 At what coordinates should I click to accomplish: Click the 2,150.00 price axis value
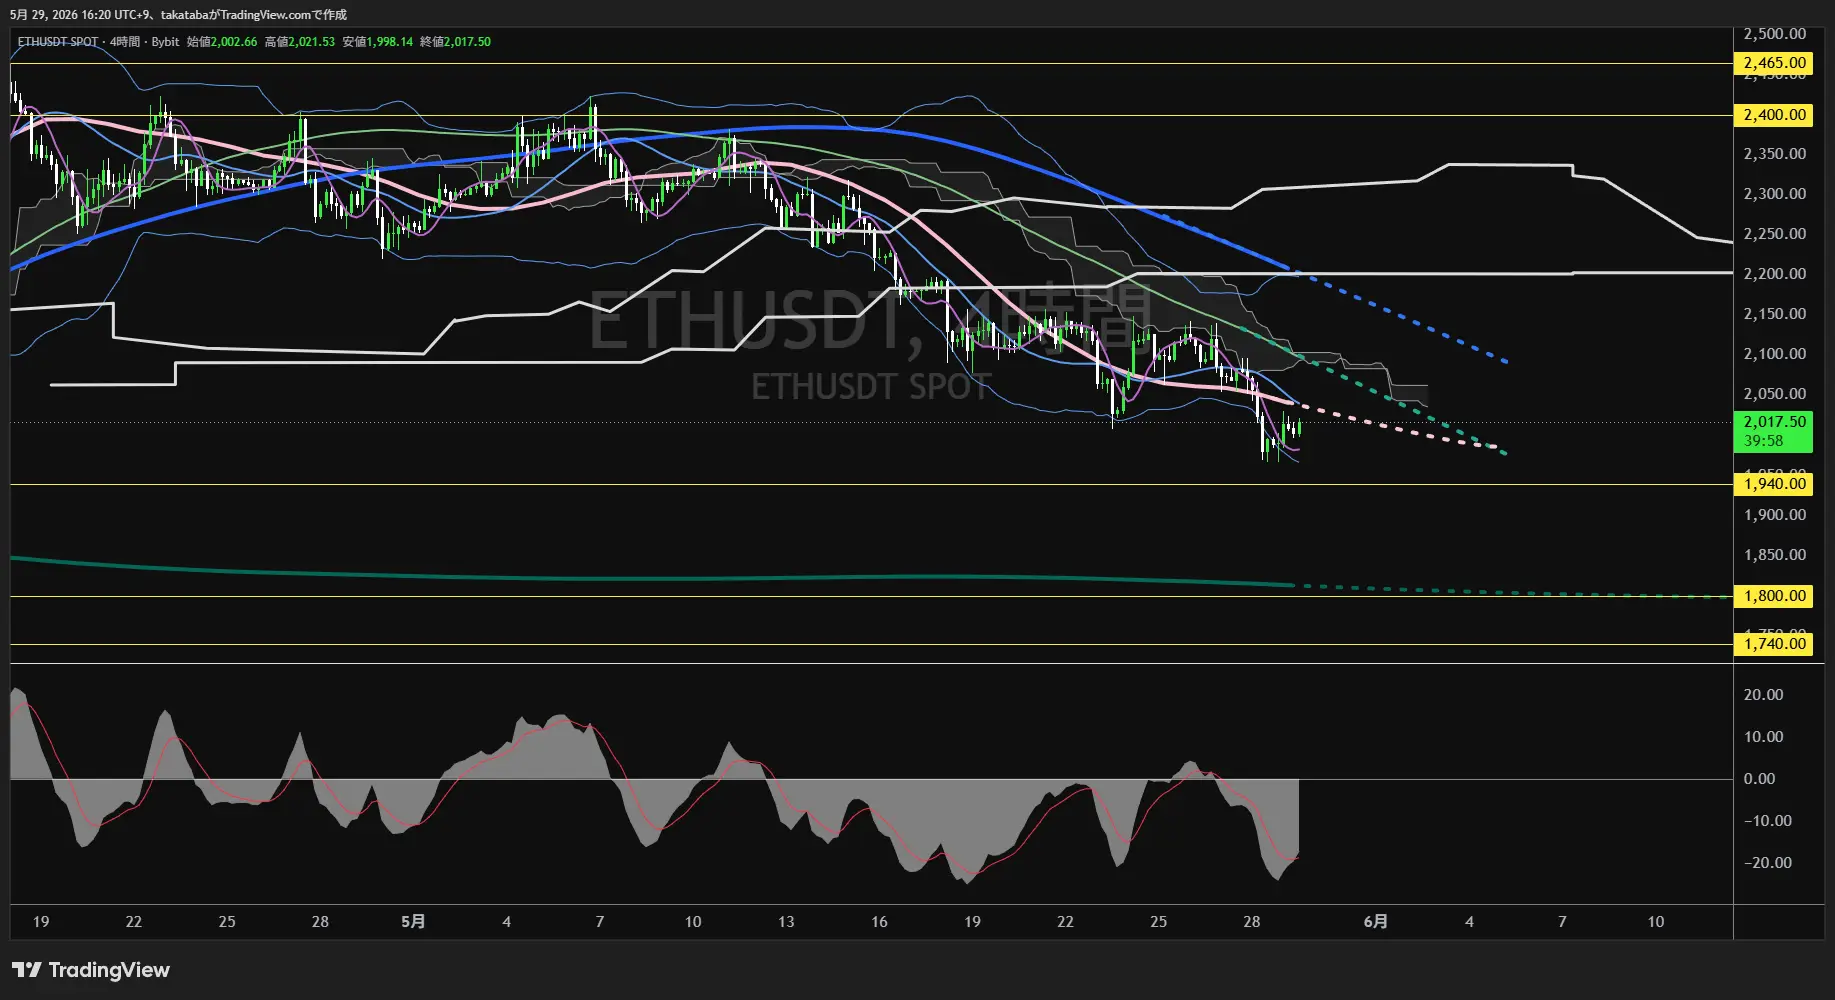[1774, 314]
